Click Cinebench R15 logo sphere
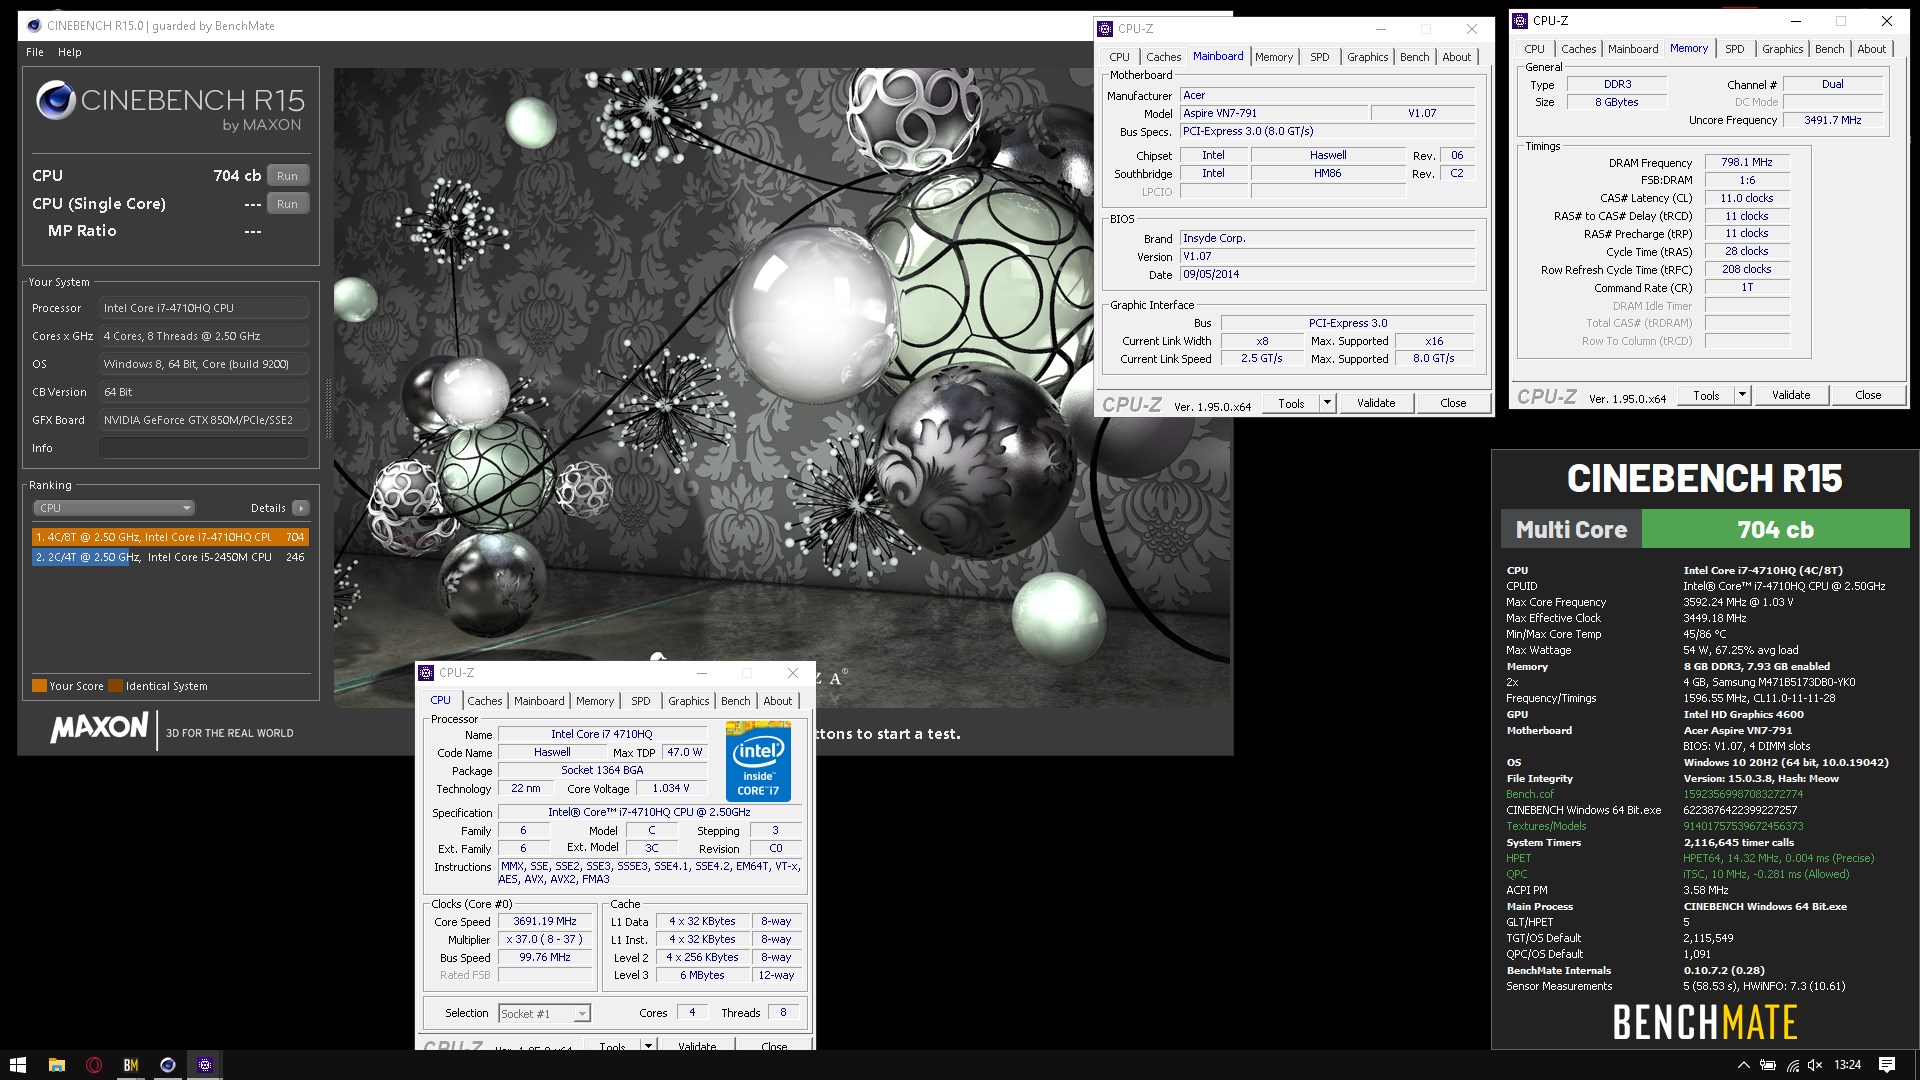The height and width of the screenshot is (1080, 1920). 56,101
